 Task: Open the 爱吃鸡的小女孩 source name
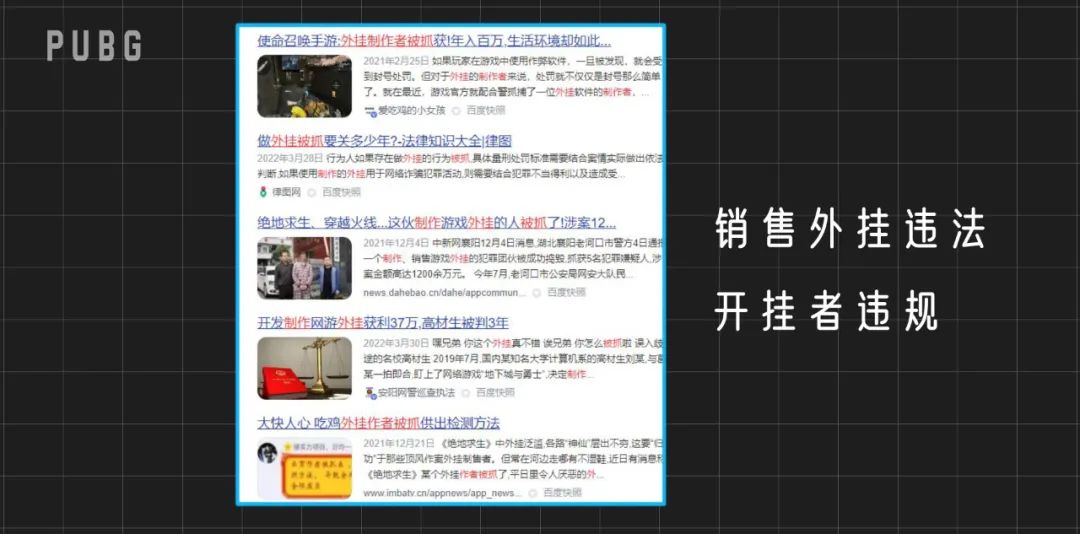(412, 110)
